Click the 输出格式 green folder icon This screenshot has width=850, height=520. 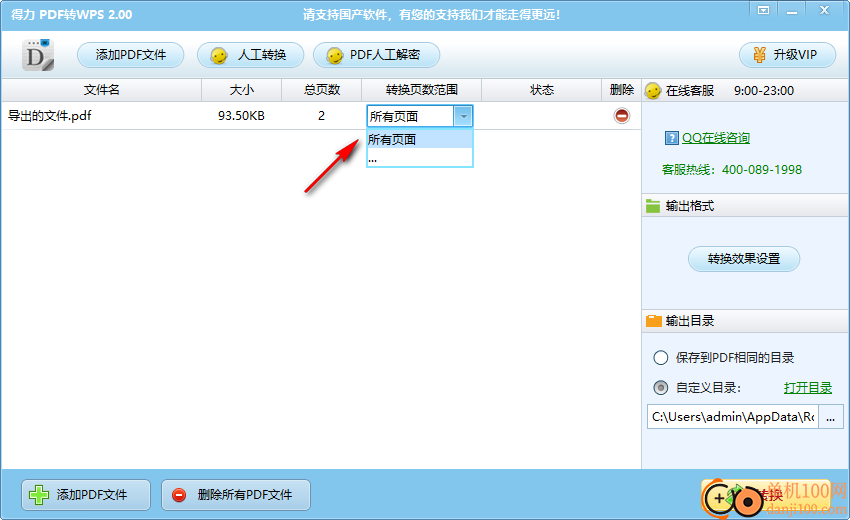(x=653, y=206)
